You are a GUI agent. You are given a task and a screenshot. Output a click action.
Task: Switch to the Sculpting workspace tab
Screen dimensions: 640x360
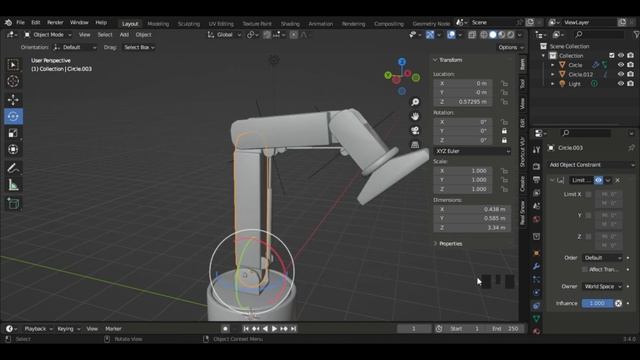189,24
